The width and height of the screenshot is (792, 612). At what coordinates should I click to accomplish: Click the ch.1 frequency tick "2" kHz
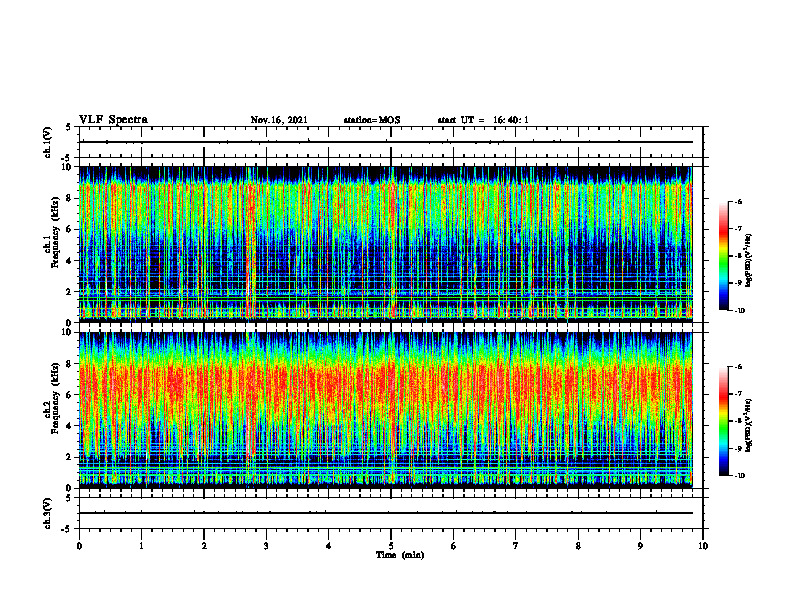[x=69, y=291]
